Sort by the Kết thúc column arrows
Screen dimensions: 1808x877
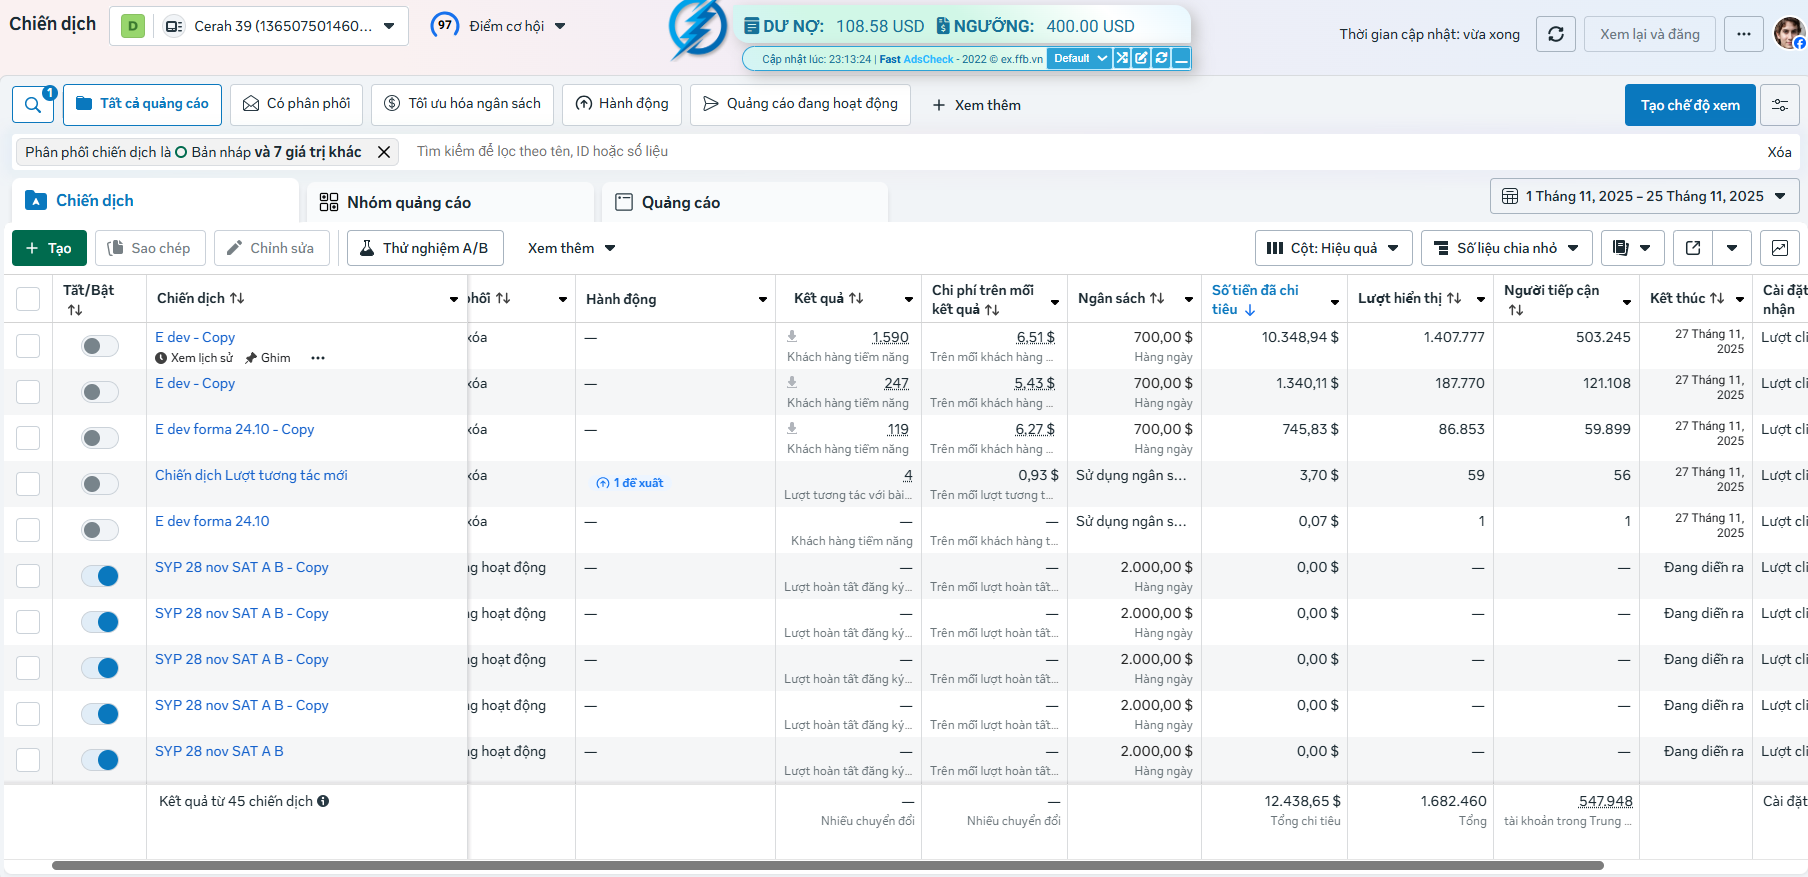pos(1717,298)
